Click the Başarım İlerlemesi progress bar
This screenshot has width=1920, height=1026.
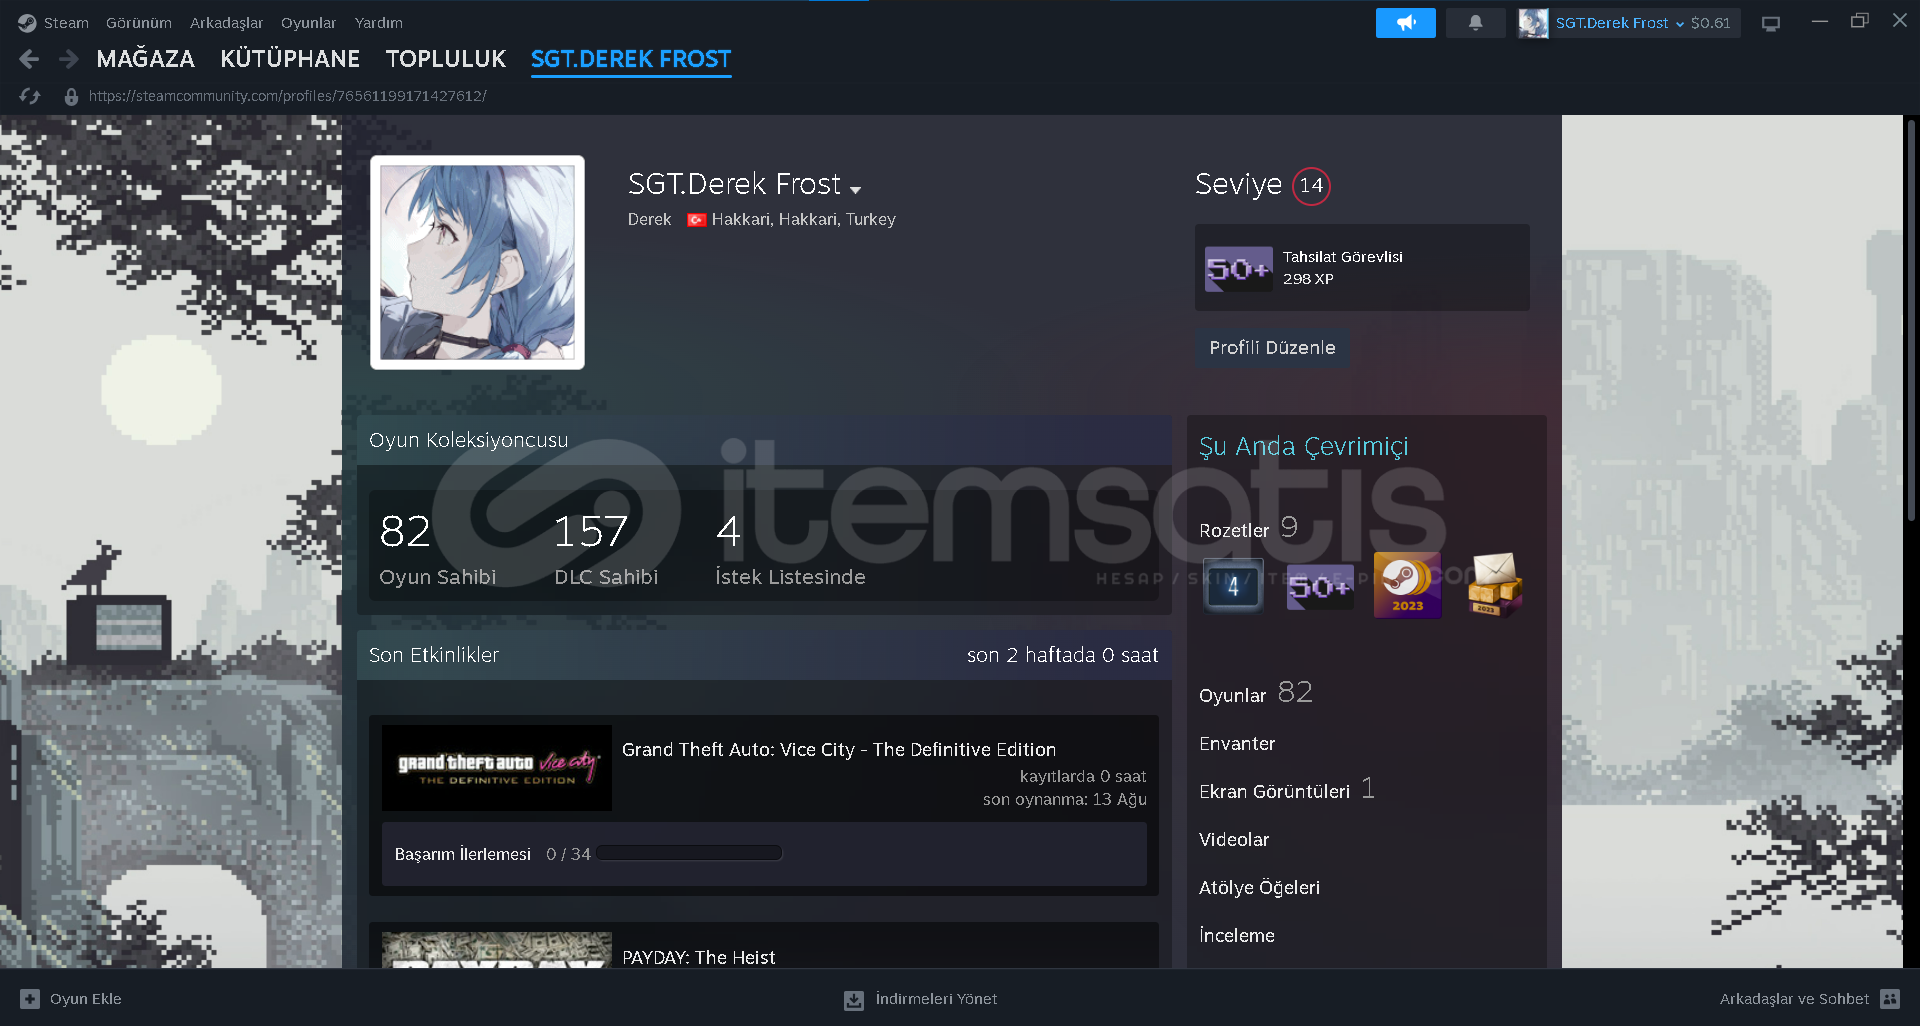coord(689,854)
